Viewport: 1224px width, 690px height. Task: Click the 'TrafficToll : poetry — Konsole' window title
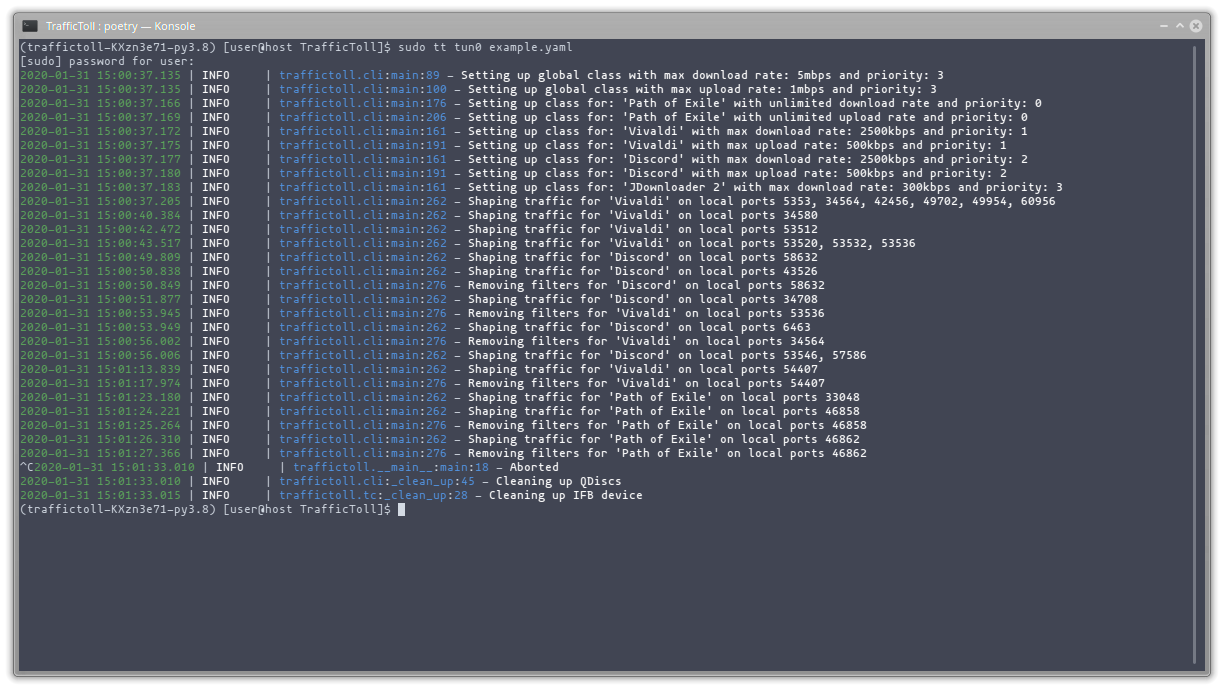coord(121,26)
